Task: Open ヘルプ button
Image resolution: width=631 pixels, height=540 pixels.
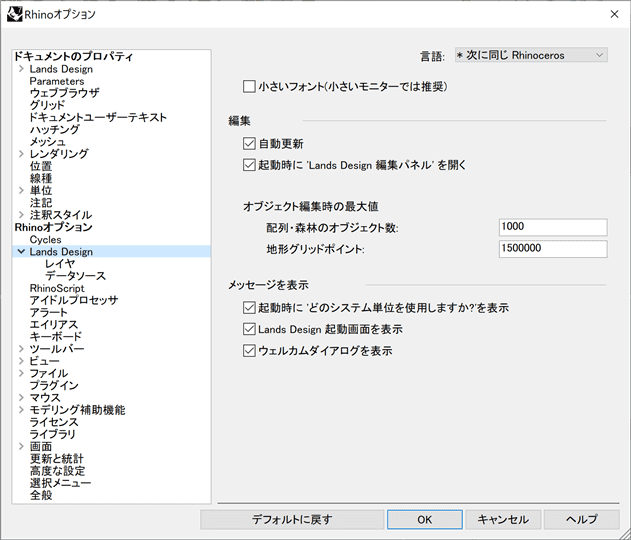Action: point(582,519)
